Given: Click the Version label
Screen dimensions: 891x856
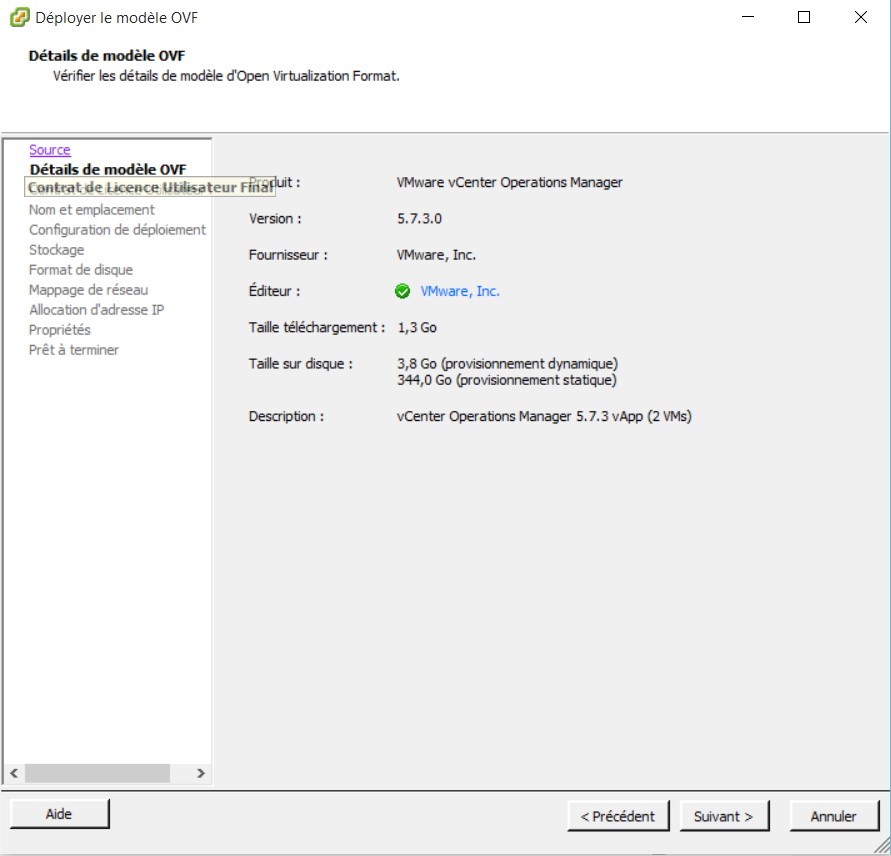Looking at the screenshot, I should [275, 219].
